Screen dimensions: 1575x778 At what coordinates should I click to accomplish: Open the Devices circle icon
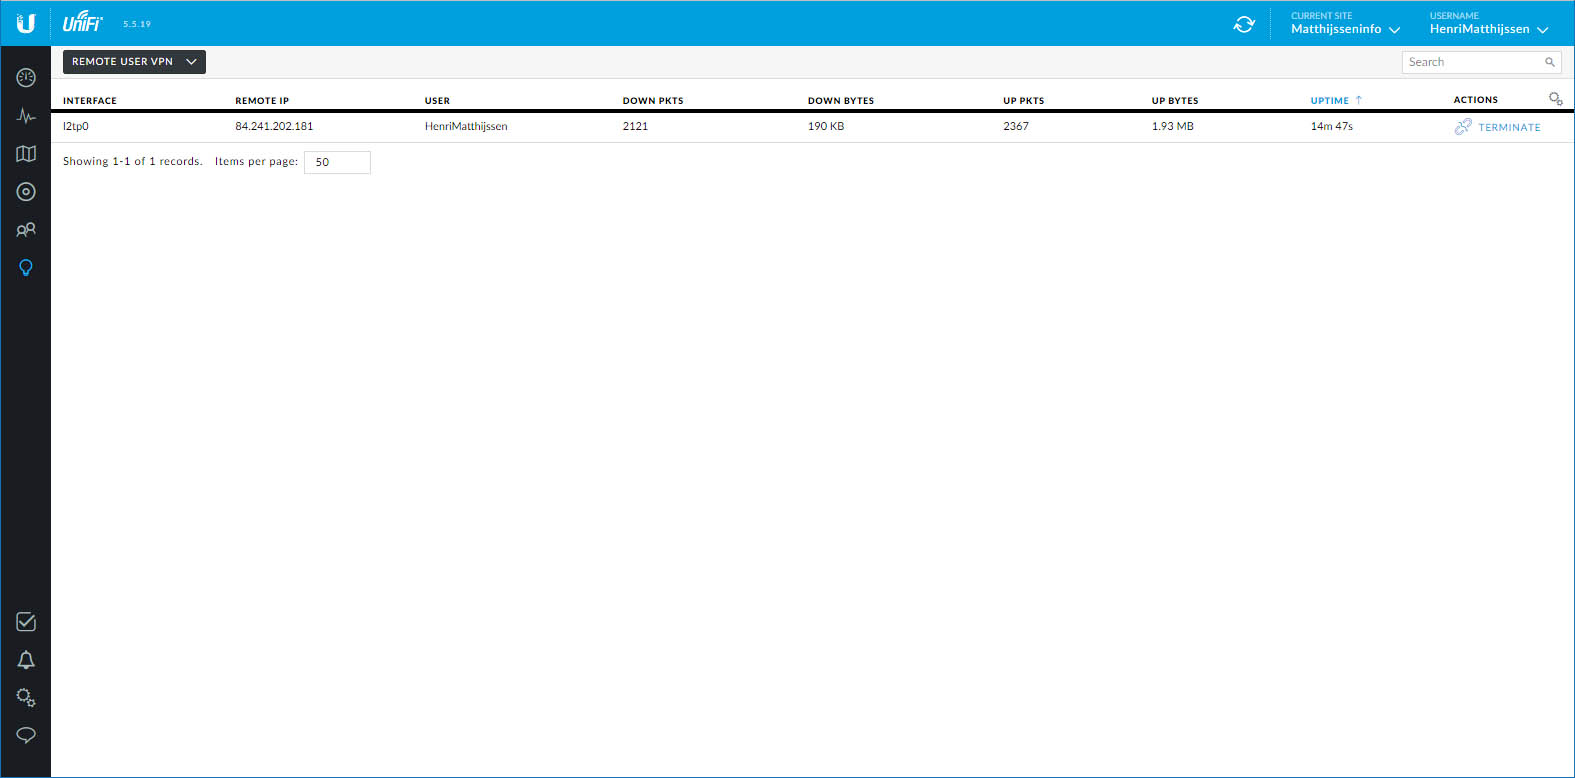[26, 192]
